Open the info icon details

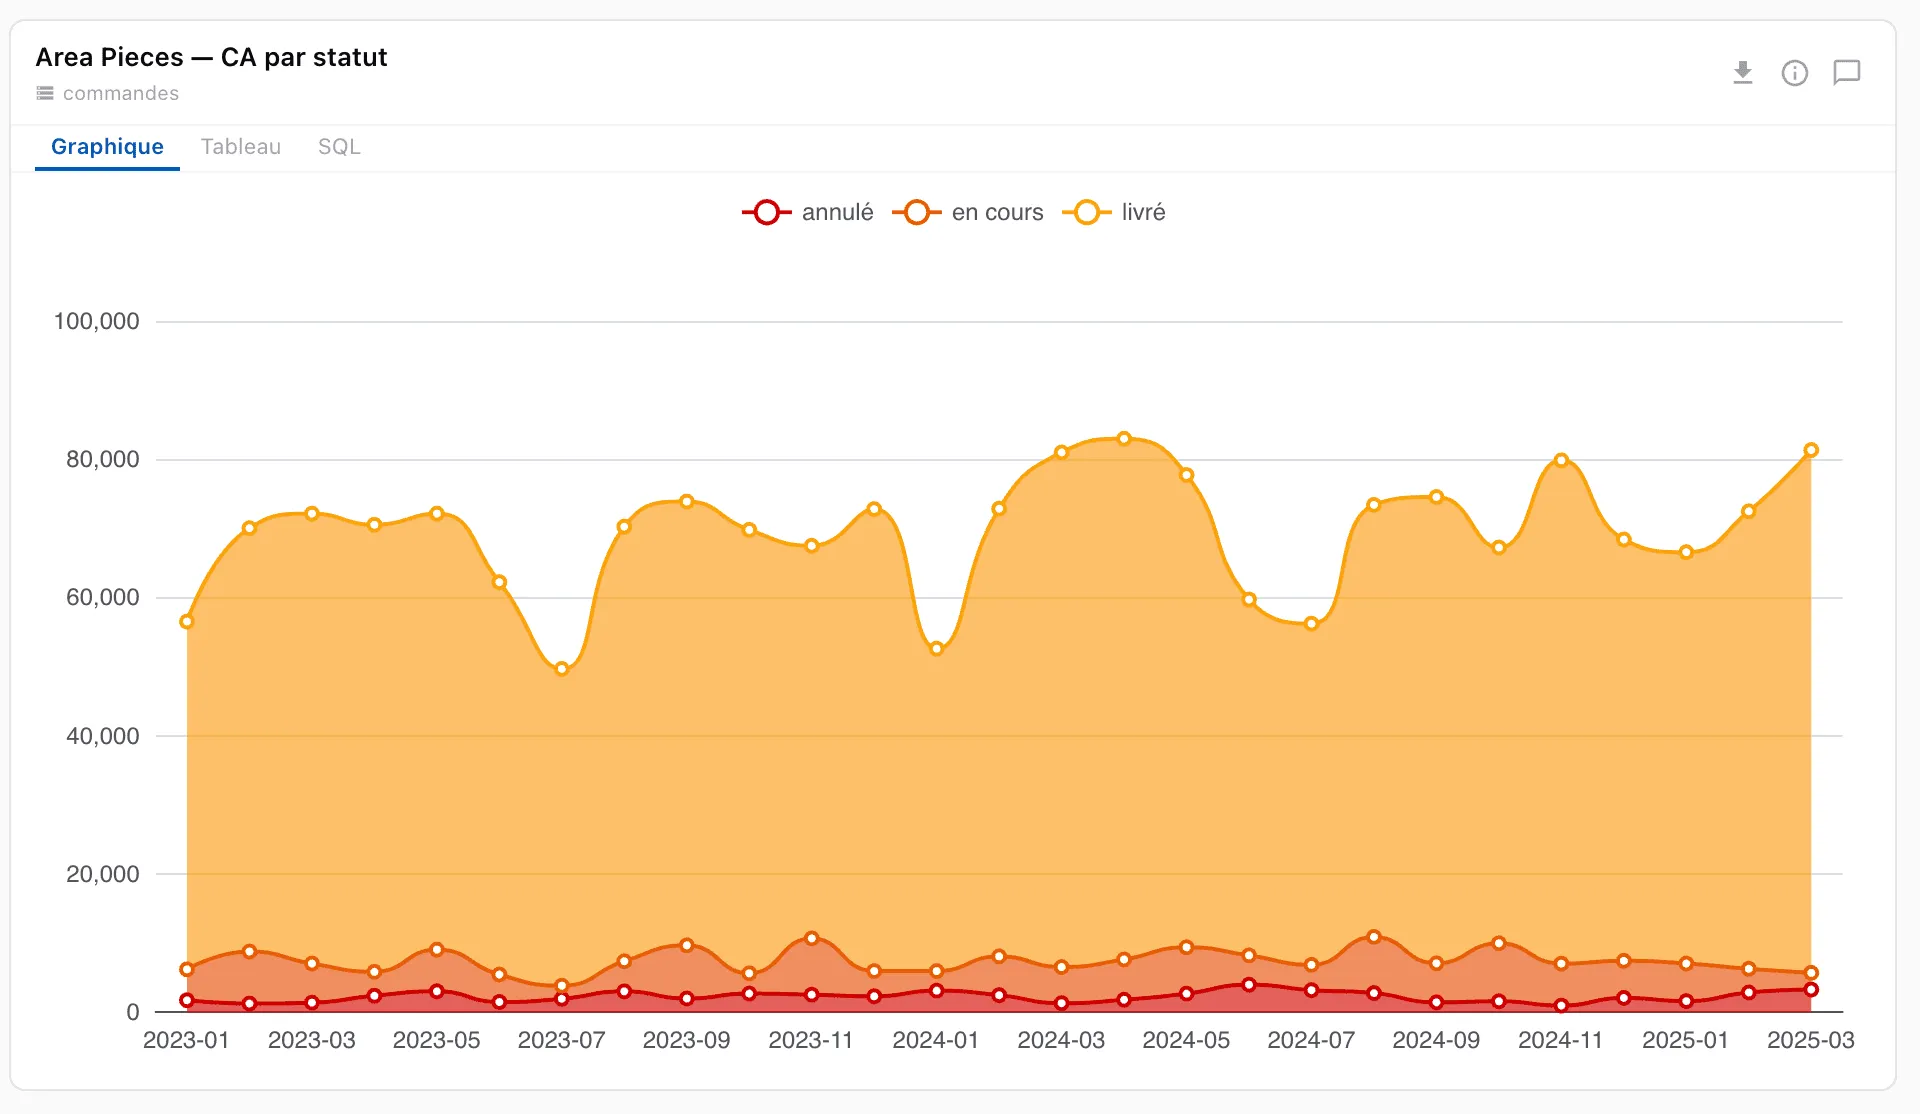[1795, 73]
